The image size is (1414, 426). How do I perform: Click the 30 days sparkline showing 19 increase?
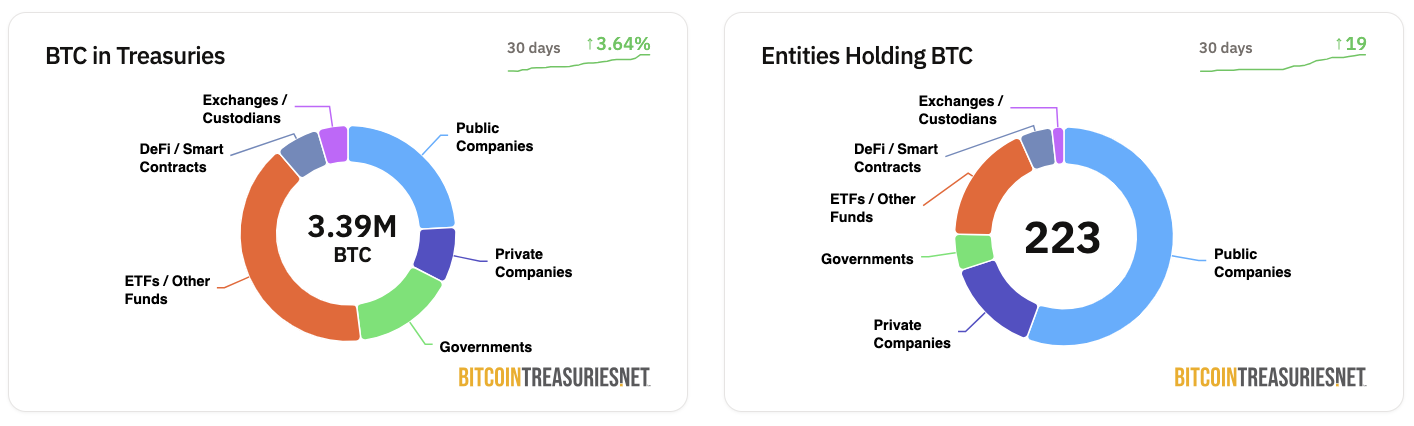pyautogui.click(x=1283, y=62)
